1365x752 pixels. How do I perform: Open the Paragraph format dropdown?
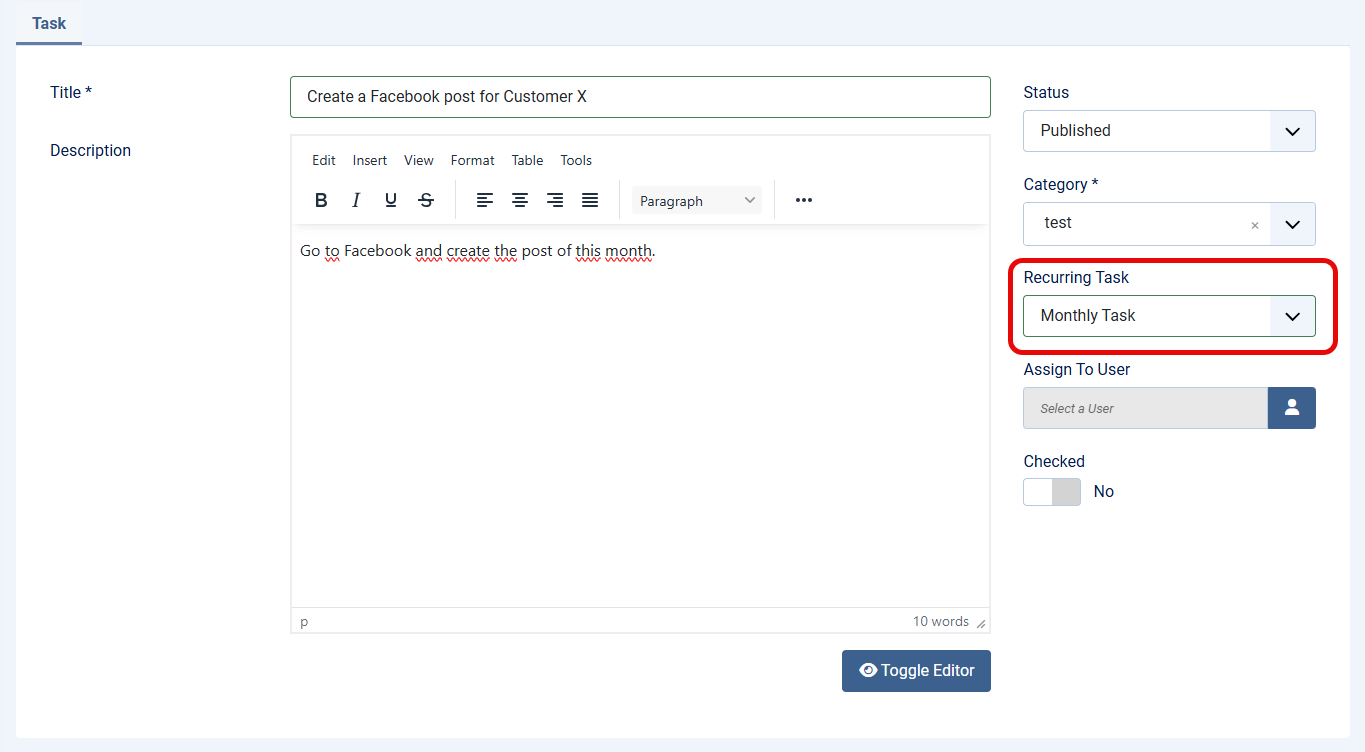click(x=696, y=201)
